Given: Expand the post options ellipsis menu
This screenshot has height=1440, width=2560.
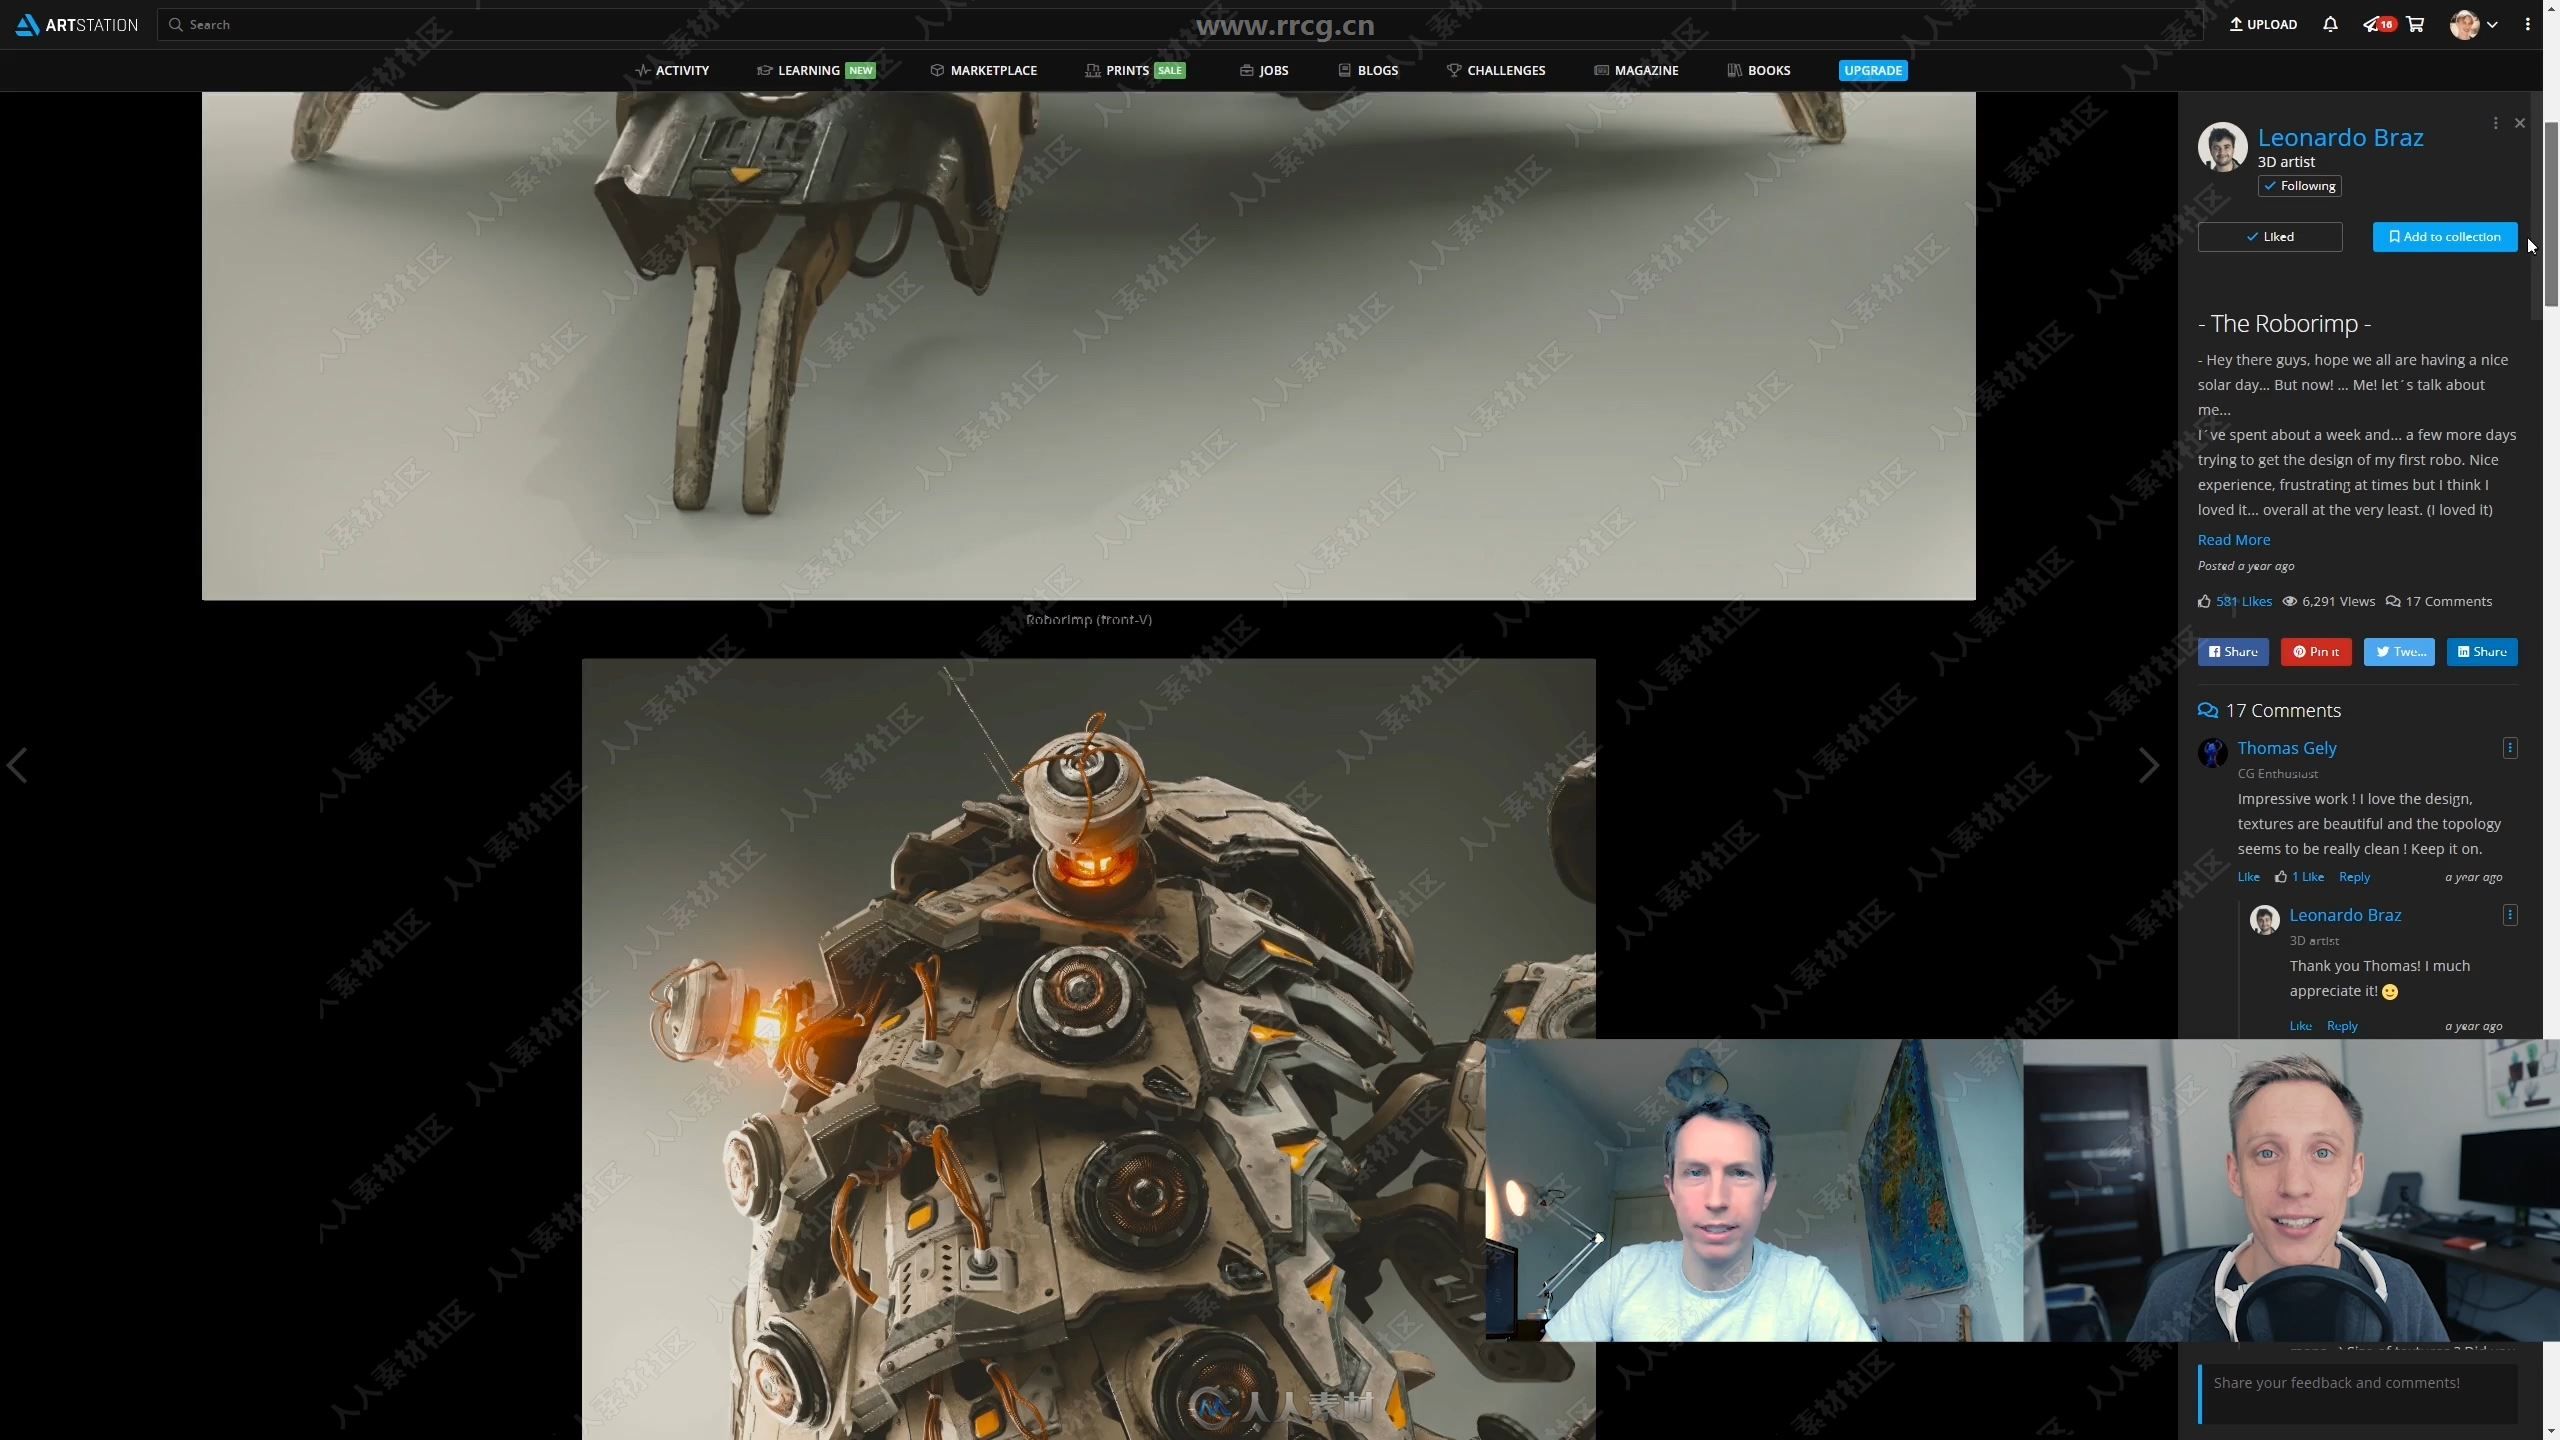Looking at the screenshot, I should (x=2495, y=123).
